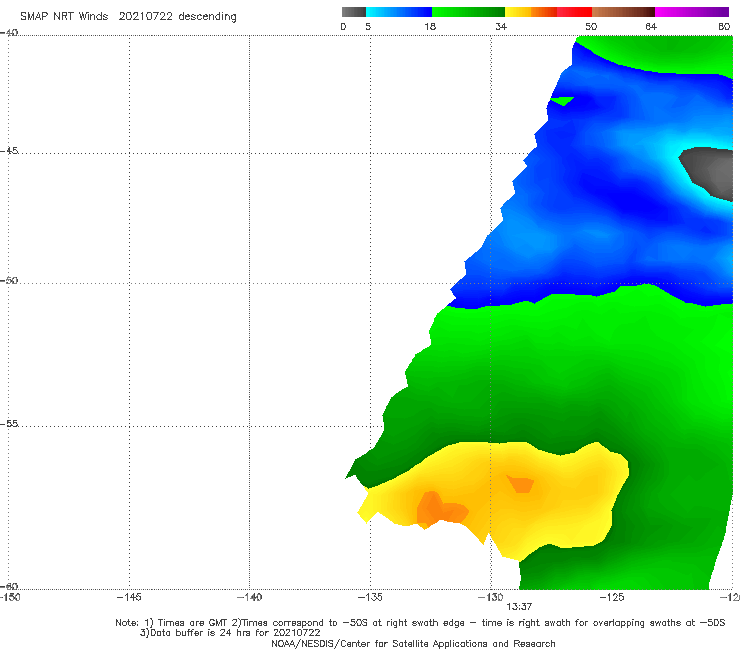Click the small orange wind patch near -129 longitude

521,484
